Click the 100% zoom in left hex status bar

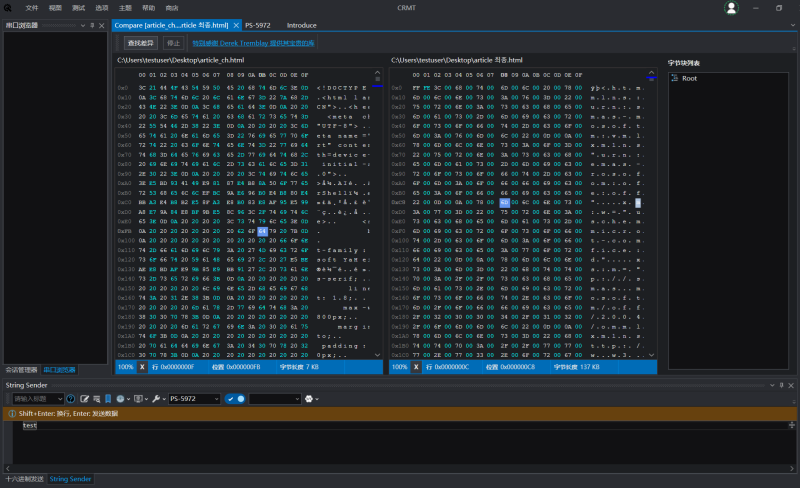click(126, 367)
